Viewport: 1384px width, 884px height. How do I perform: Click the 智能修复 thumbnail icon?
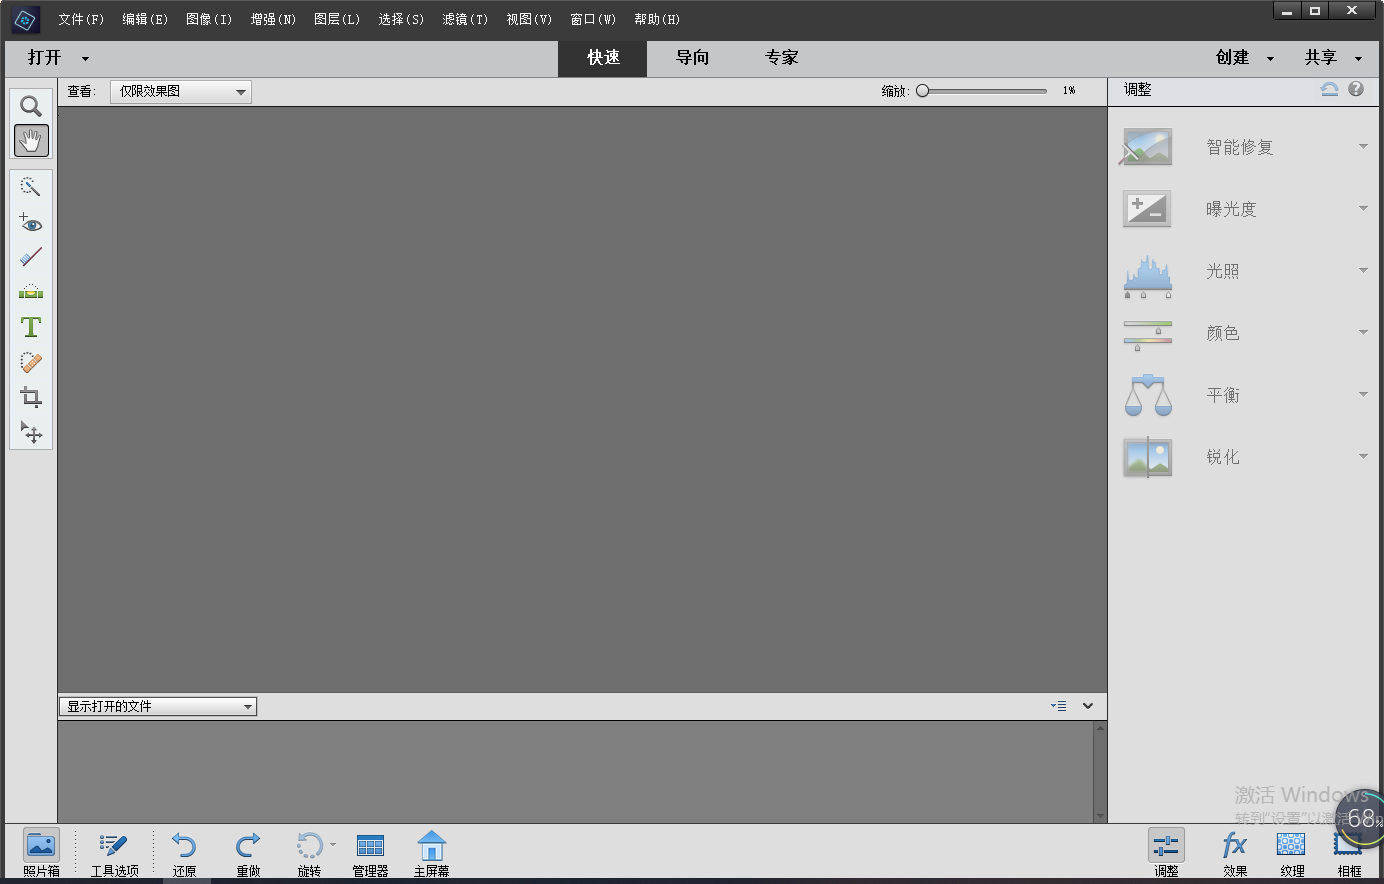(x=1147, y=147)
